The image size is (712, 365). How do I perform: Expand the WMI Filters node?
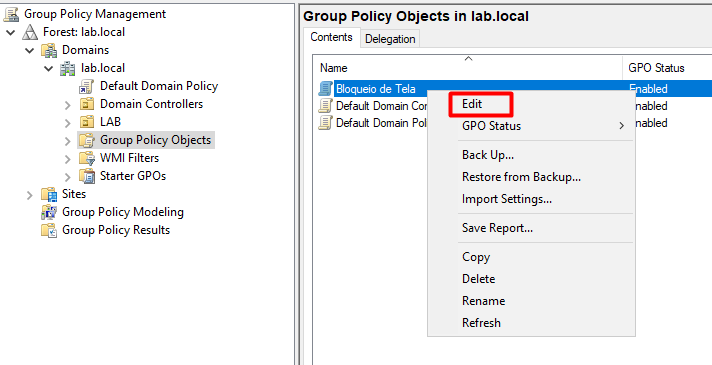[68, 159]
